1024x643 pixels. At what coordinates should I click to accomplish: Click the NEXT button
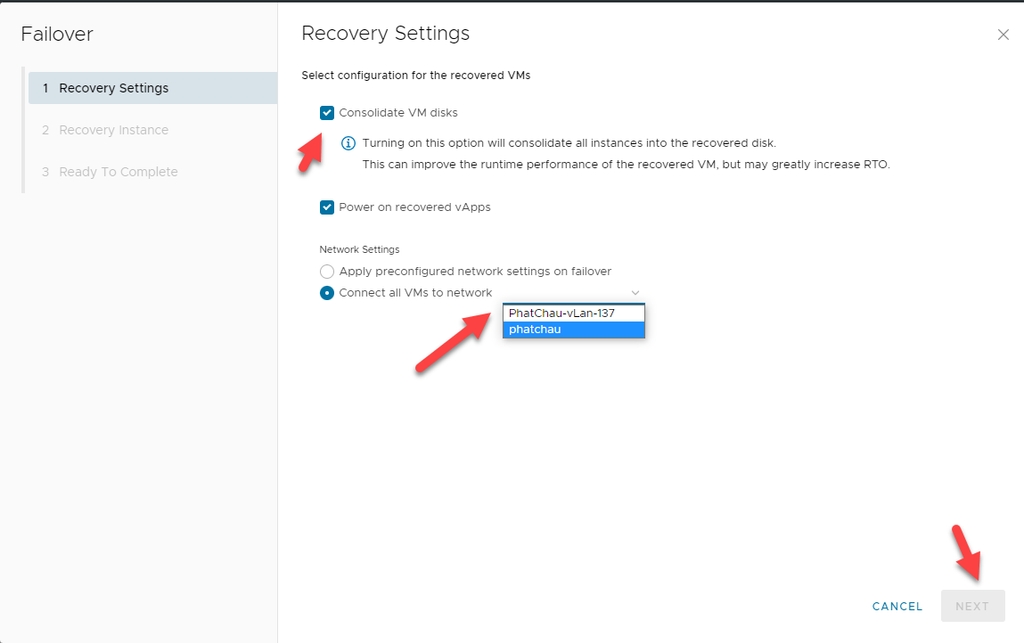[x=972, y=606]
